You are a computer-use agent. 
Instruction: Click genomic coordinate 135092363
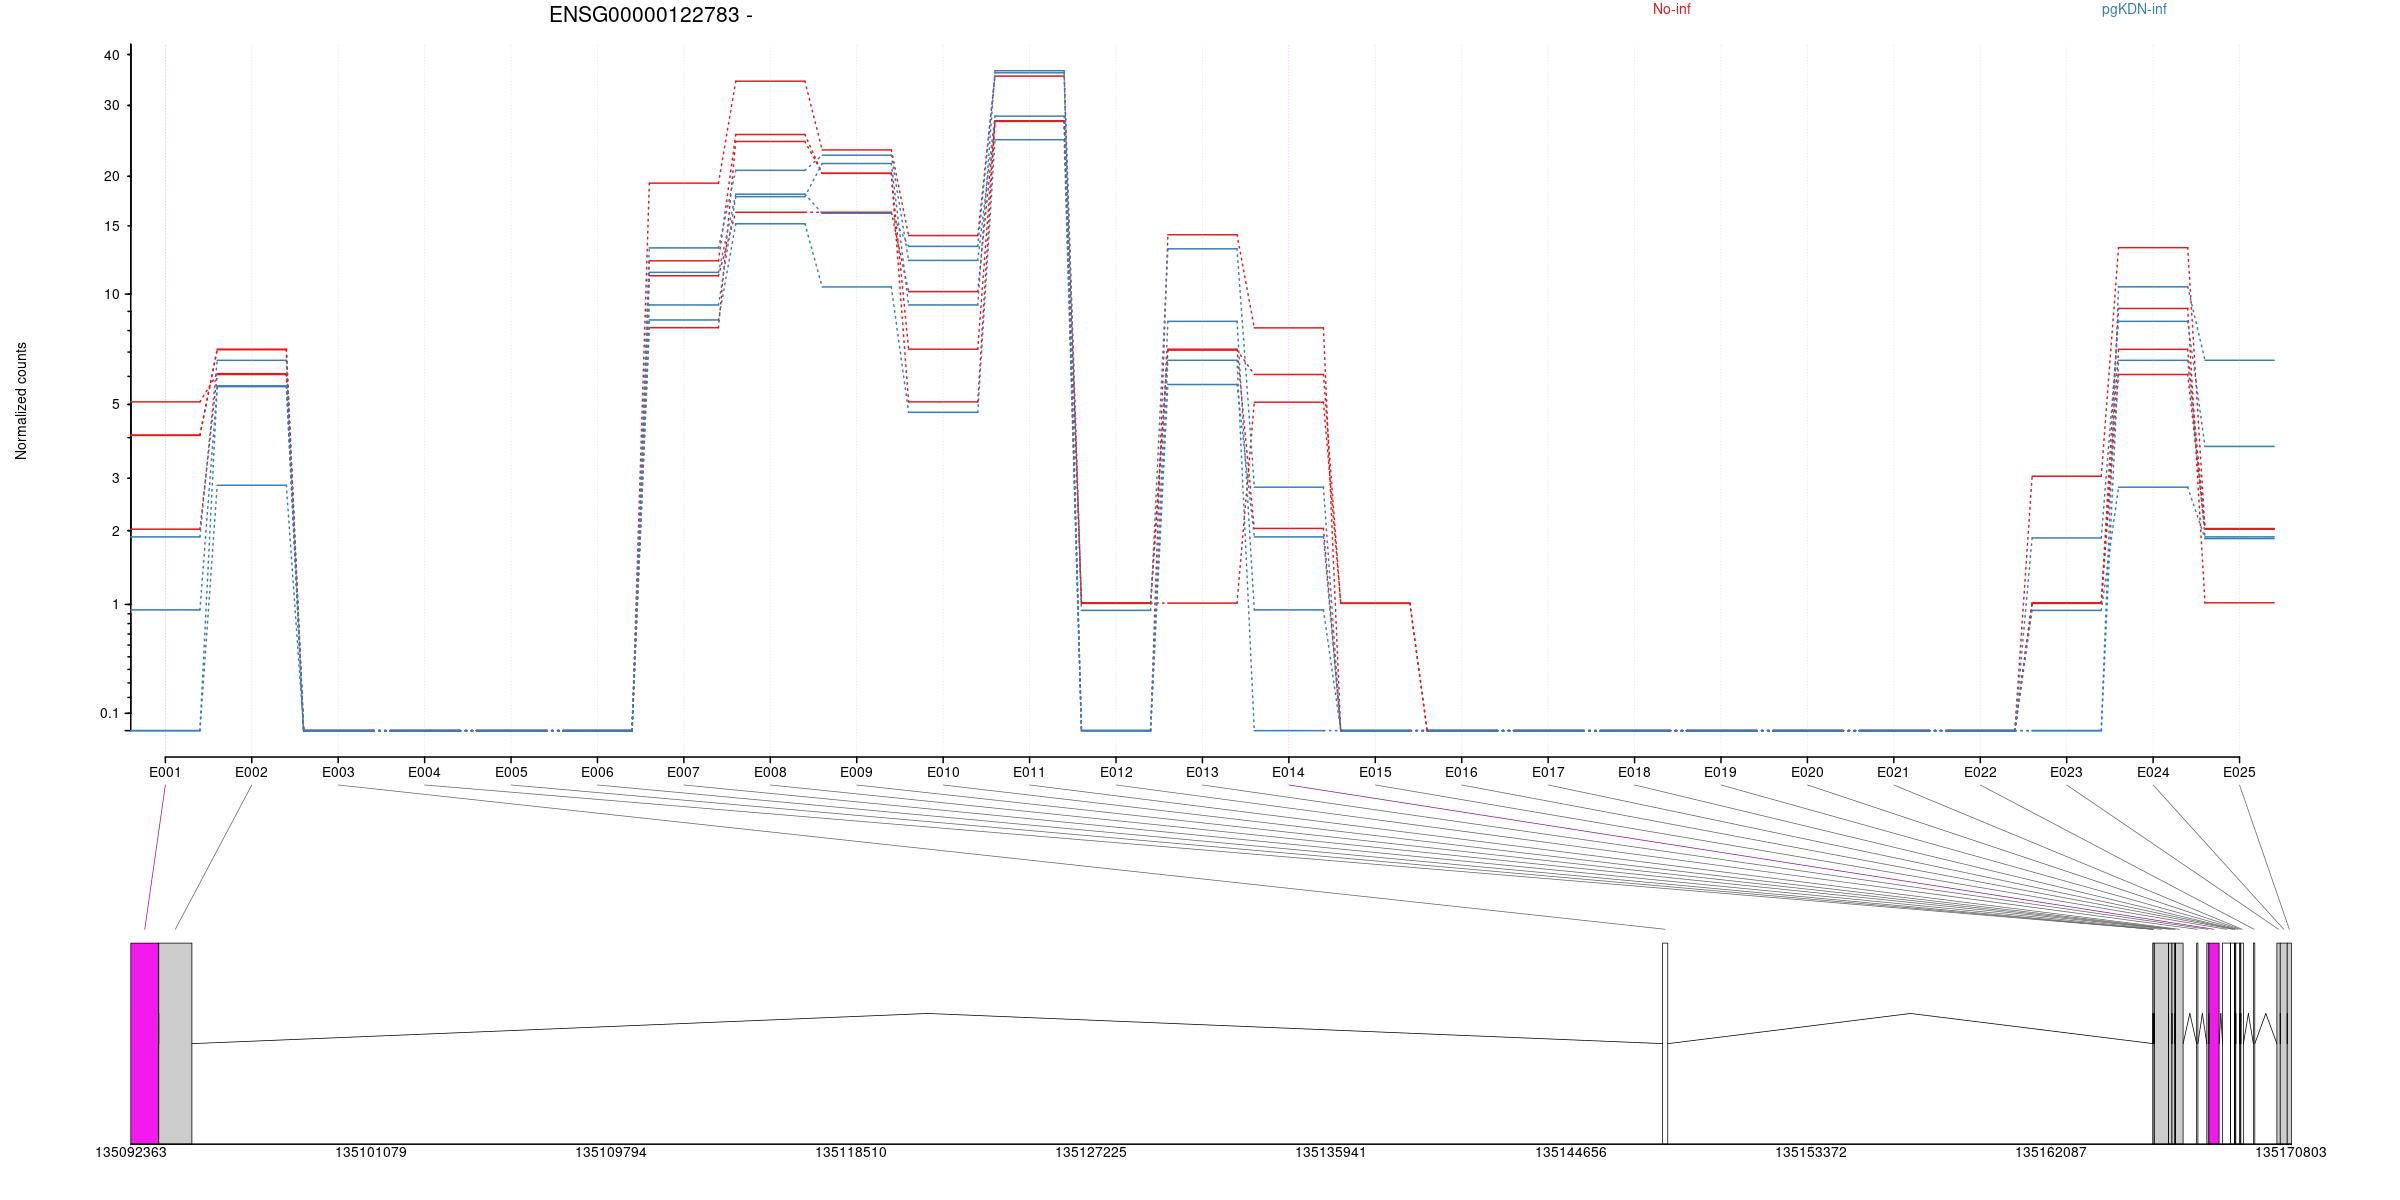(x=131, y=1152)
